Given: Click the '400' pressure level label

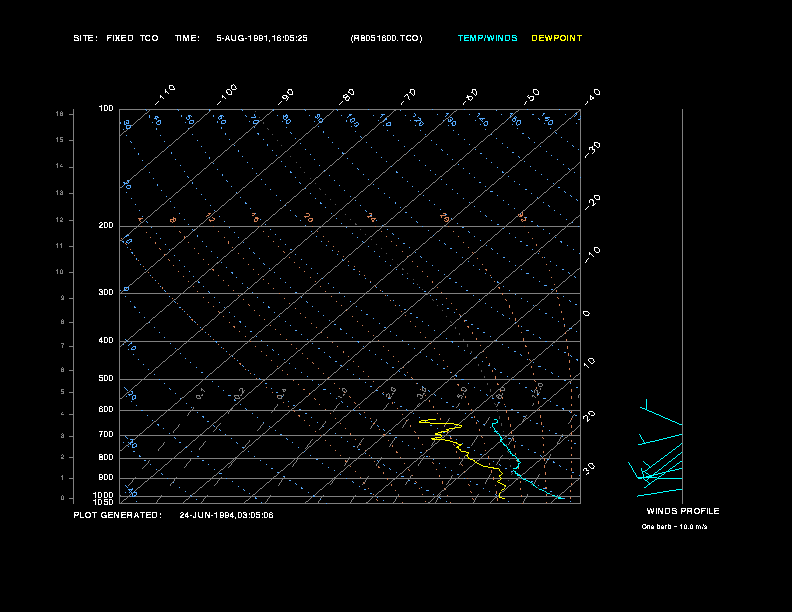Looking at the screenshot, I should tap(106, 340).
